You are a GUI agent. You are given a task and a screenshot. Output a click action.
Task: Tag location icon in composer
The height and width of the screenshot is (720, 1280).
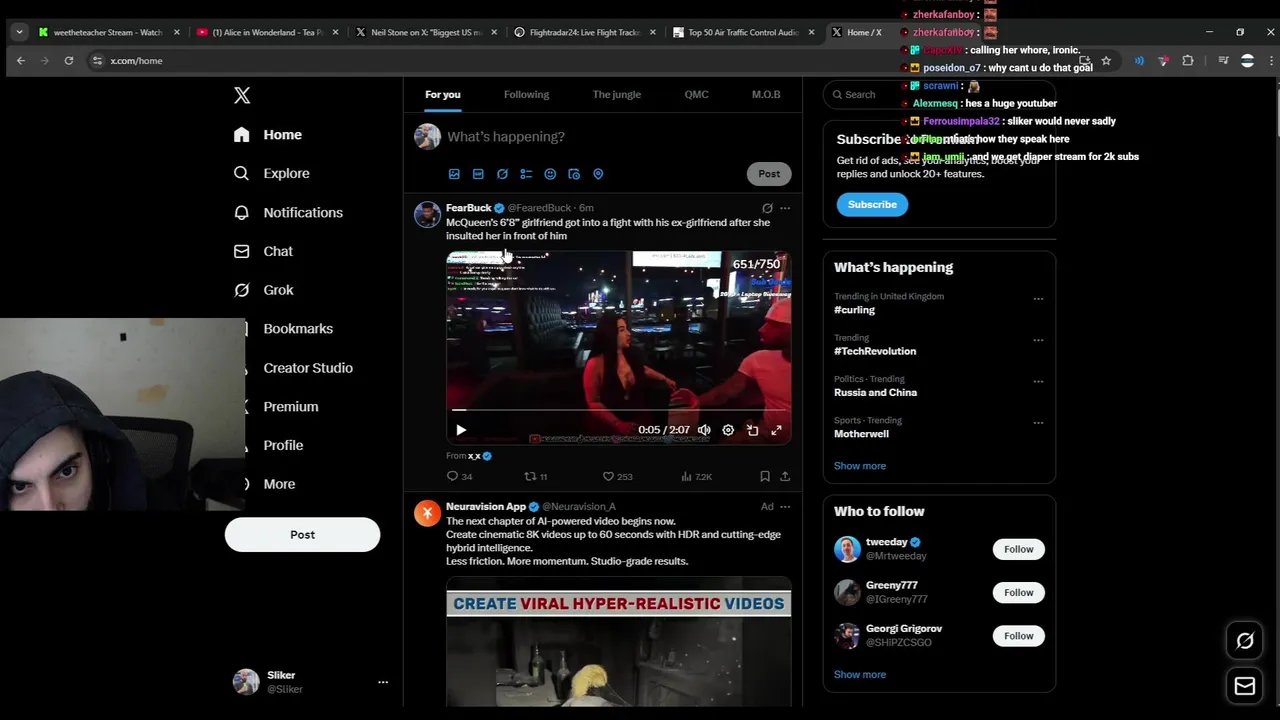click(x=598, y=174)
